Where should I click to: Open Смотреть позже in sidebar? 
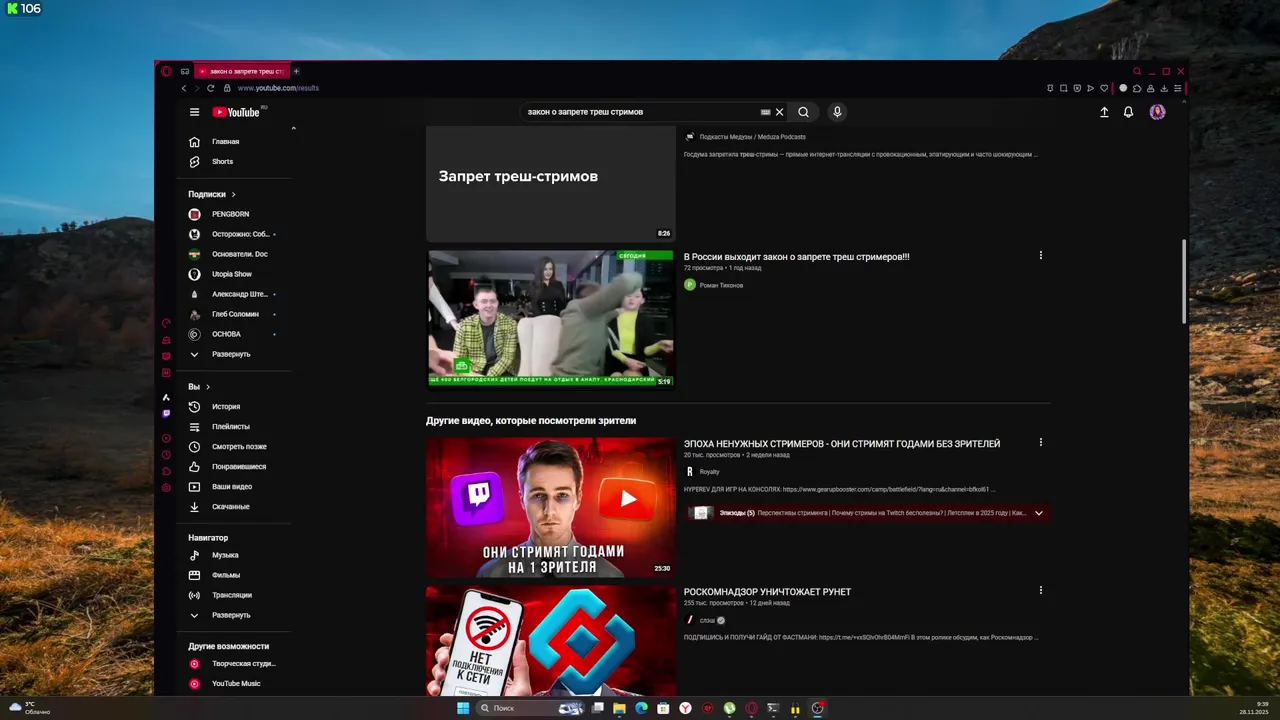click(x=238, y=447)
